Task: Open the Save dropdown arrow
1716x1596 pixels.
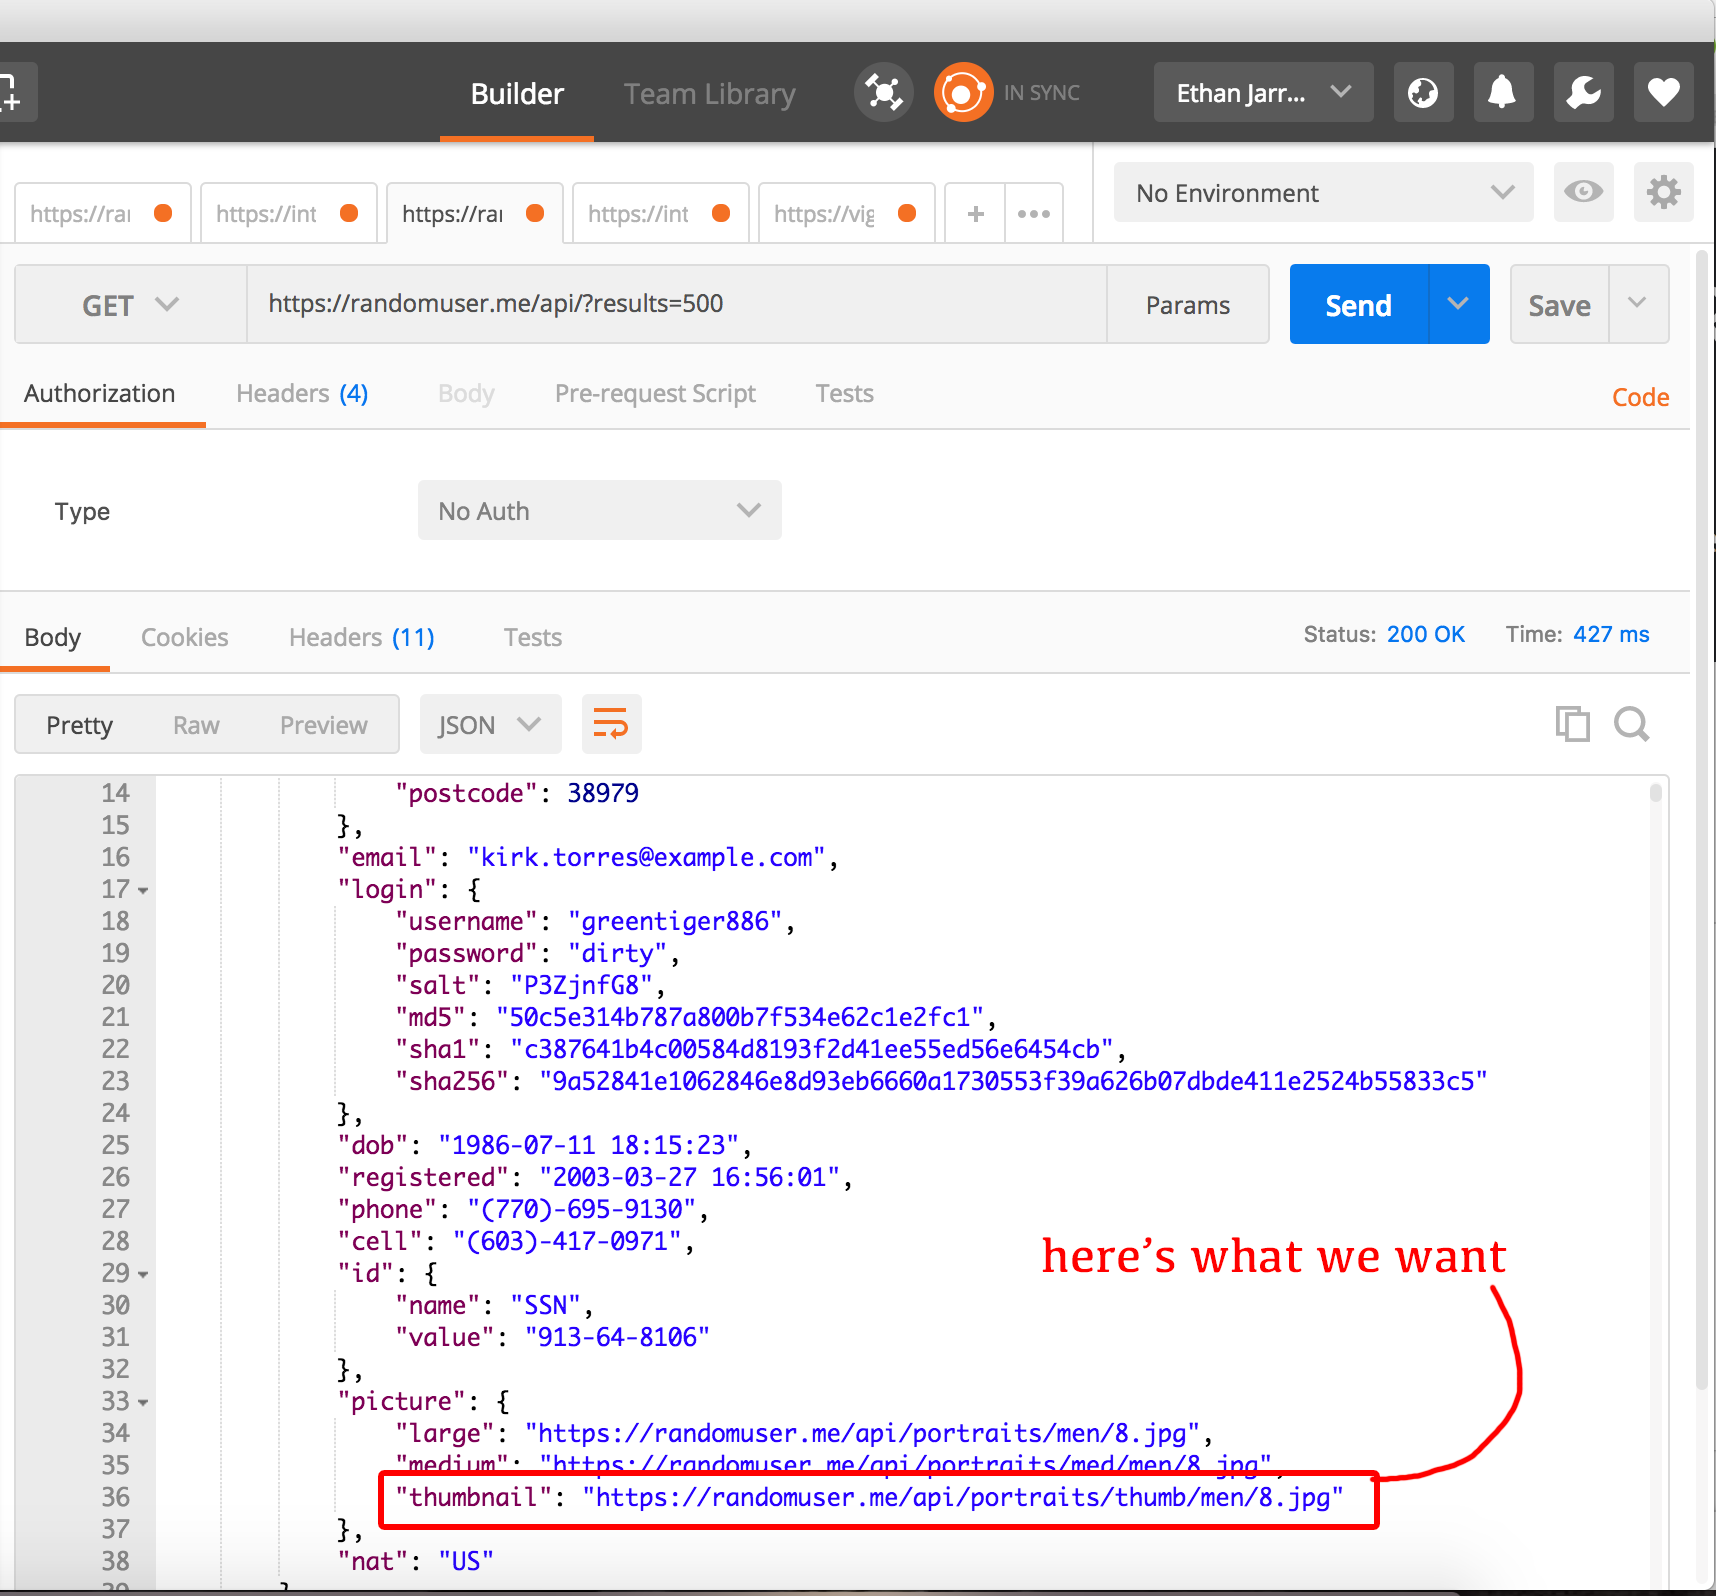Action: [x=1638, y=304]
